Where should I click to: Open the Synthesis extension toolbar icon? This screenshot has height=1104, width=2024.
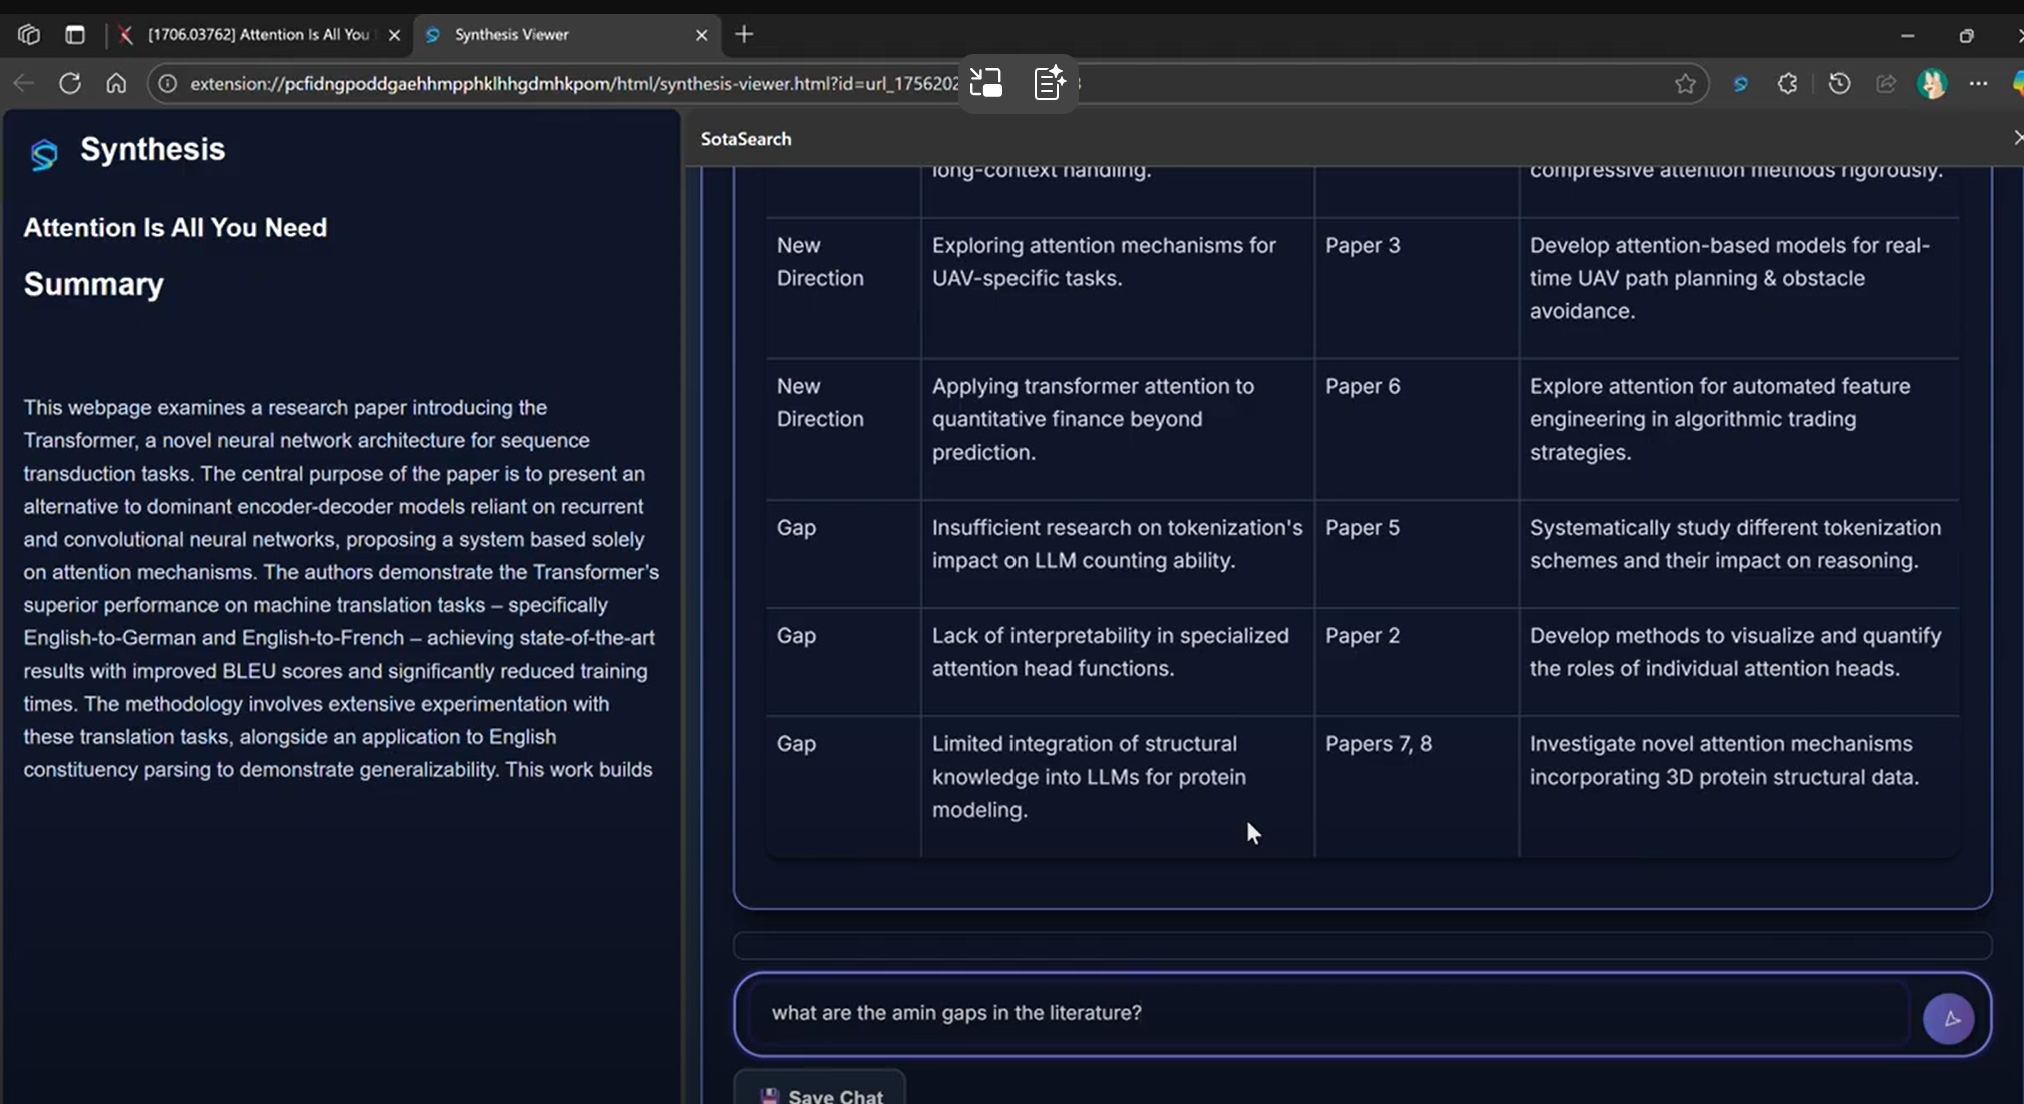pos(1740,84)
